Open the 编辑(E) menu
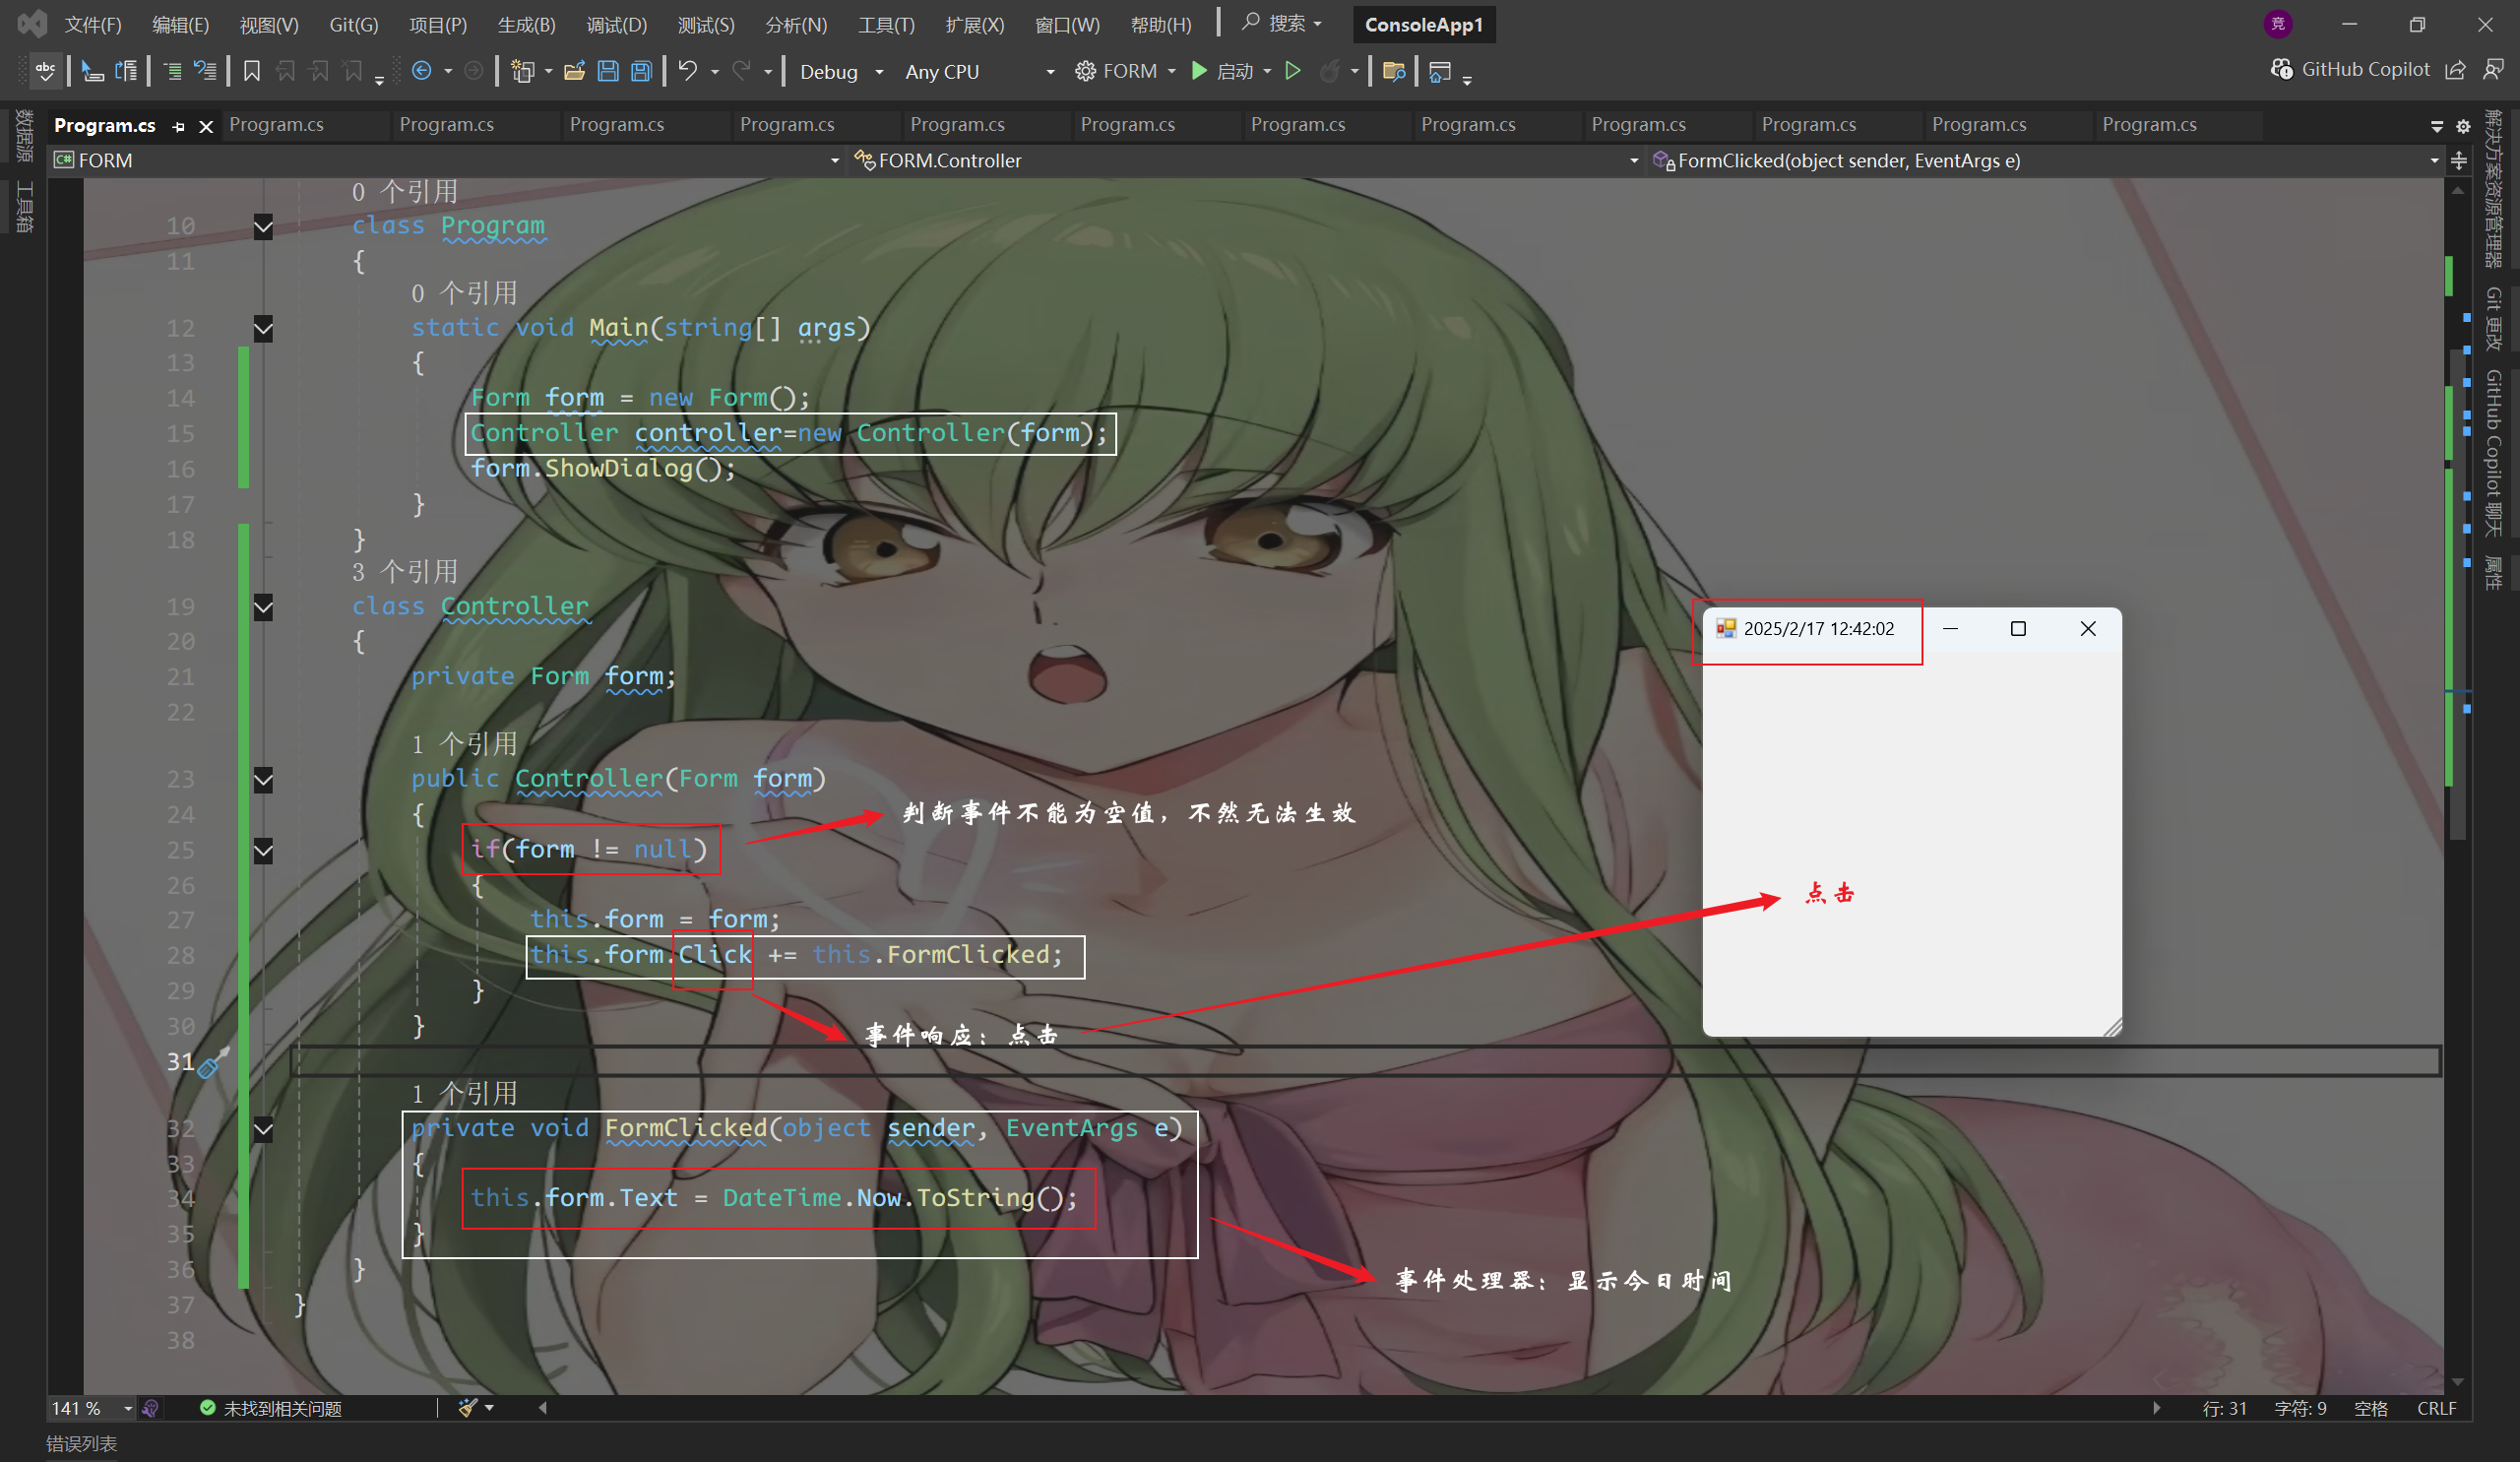This screenshot has height=1462, width=2520. click(181, 25)
